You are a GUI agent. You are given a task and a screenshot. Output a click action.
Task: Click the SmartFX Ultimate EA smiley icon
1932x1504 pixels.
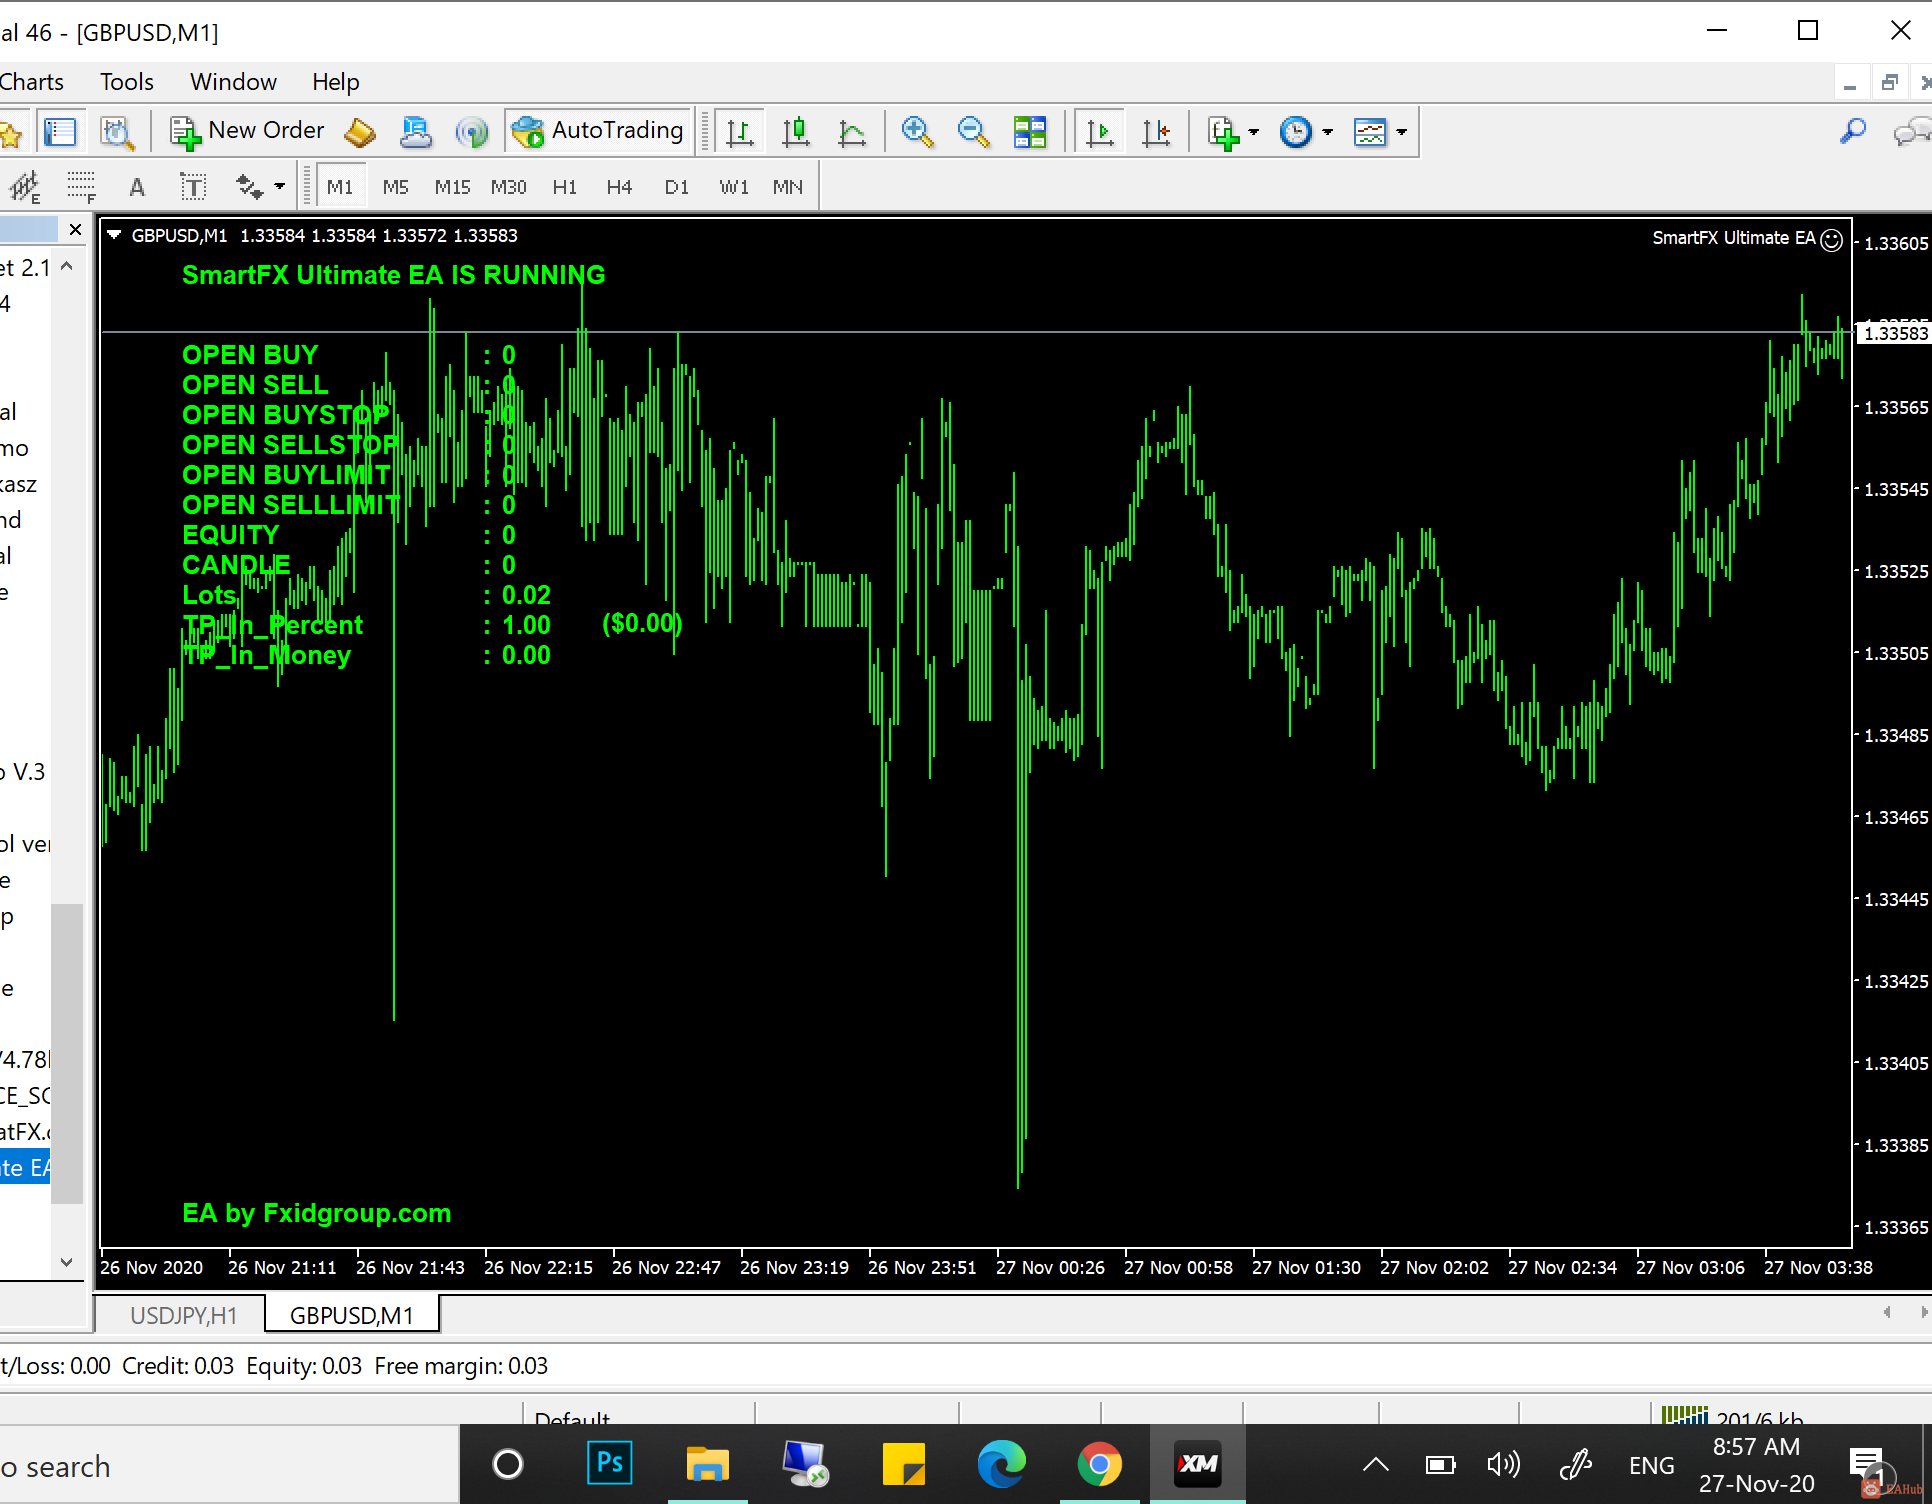point(1831,239)
